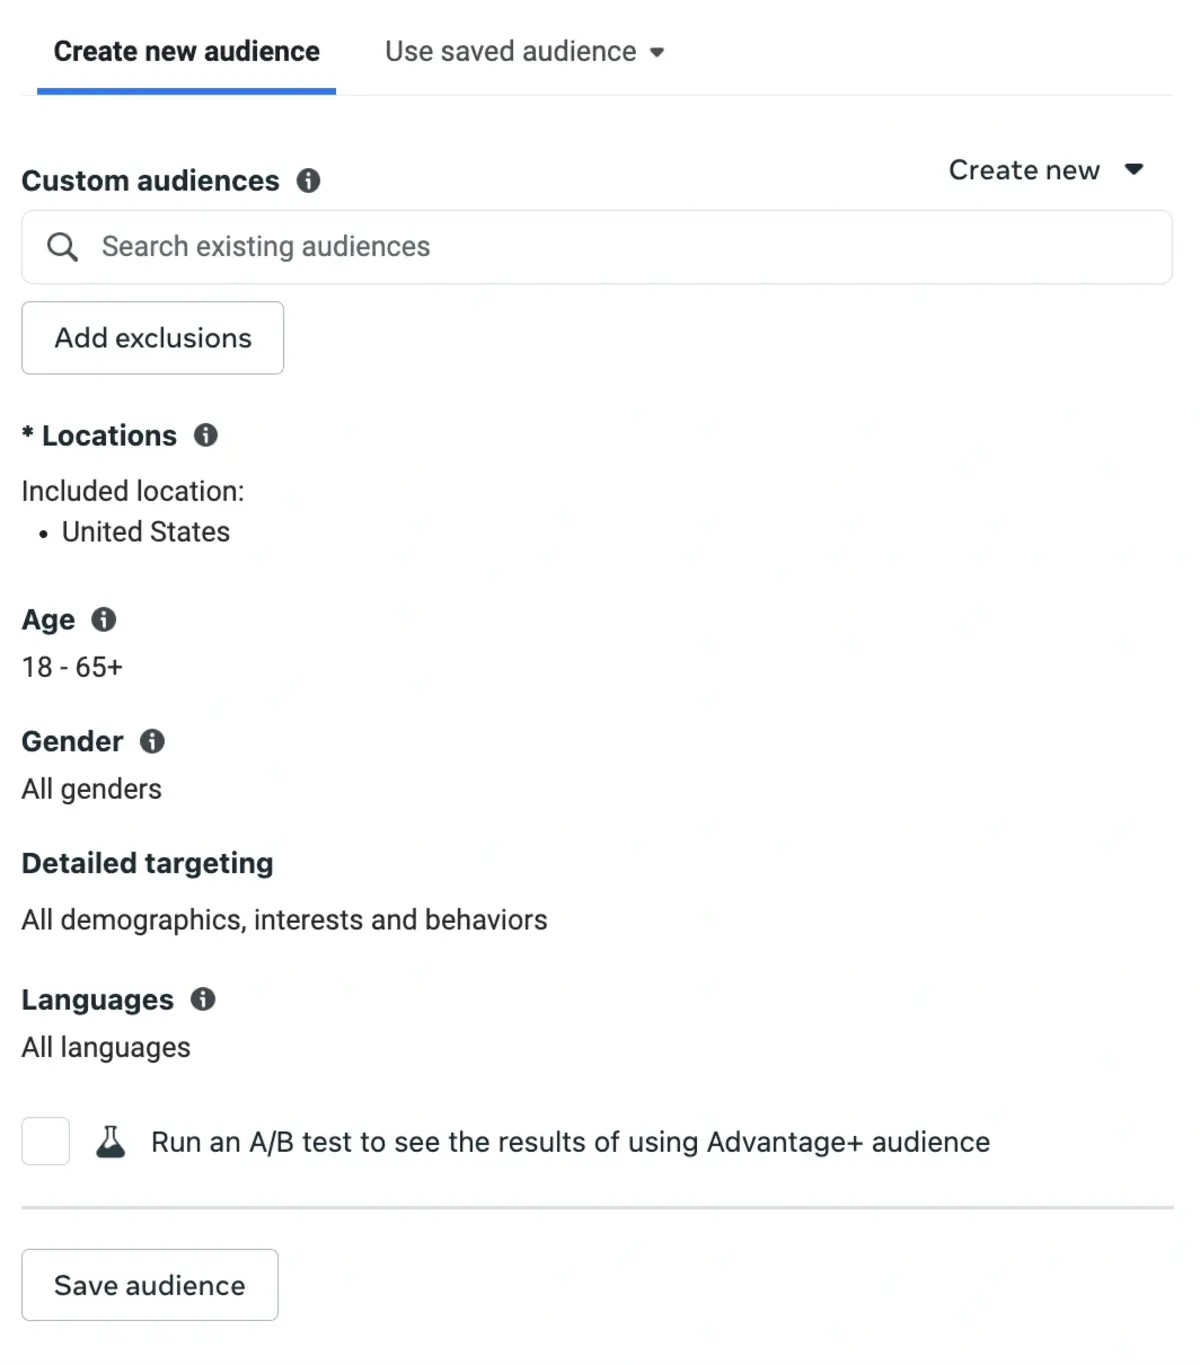Click the Age info icon
Image resolution: width=1200 pixels, height=1365 pixels.
tap(103, 619)
